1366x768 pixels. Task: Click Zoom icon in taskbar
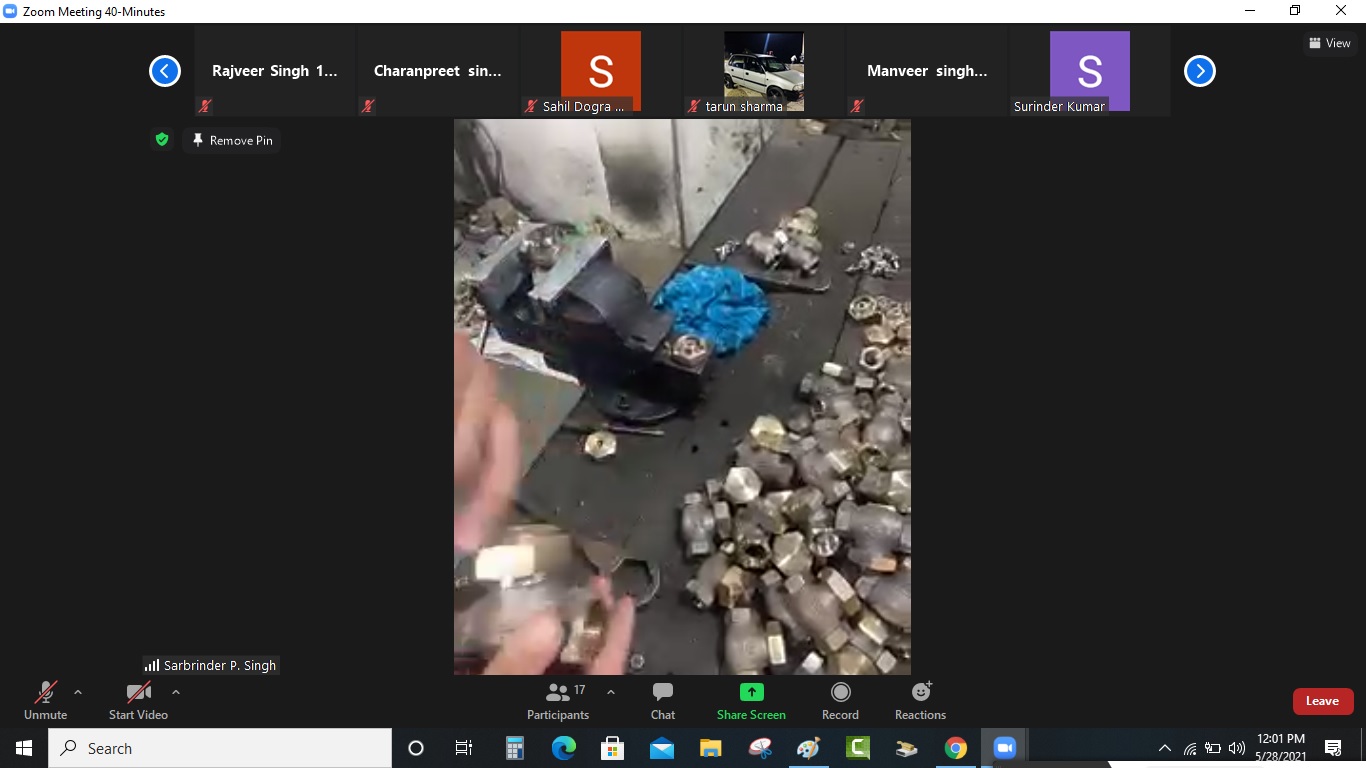(x=1005, y=748)
